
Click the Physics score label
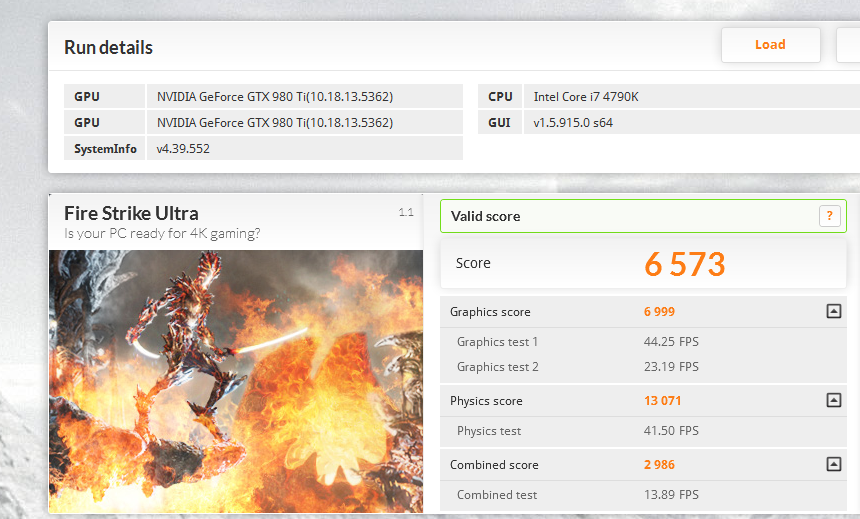pyautogui.click(x=486, y=401)
